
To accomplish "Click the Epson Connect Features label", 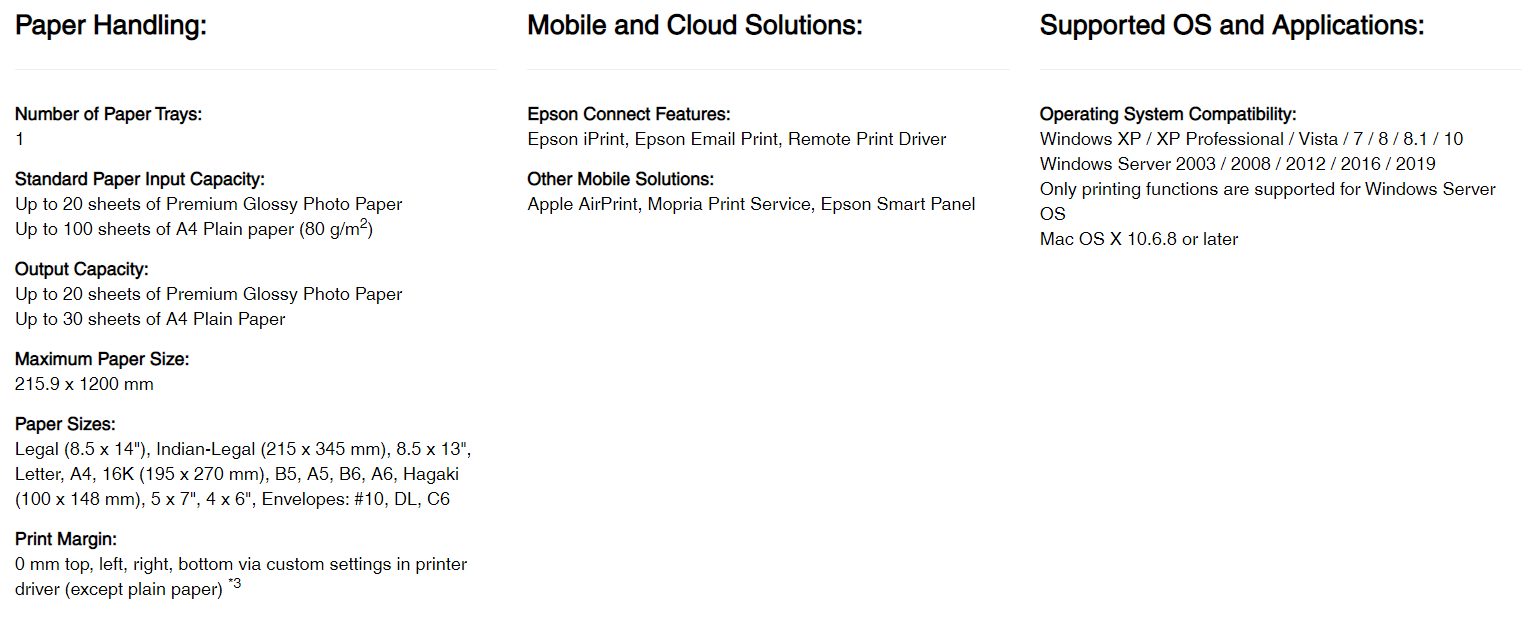I will click(629, 114).
